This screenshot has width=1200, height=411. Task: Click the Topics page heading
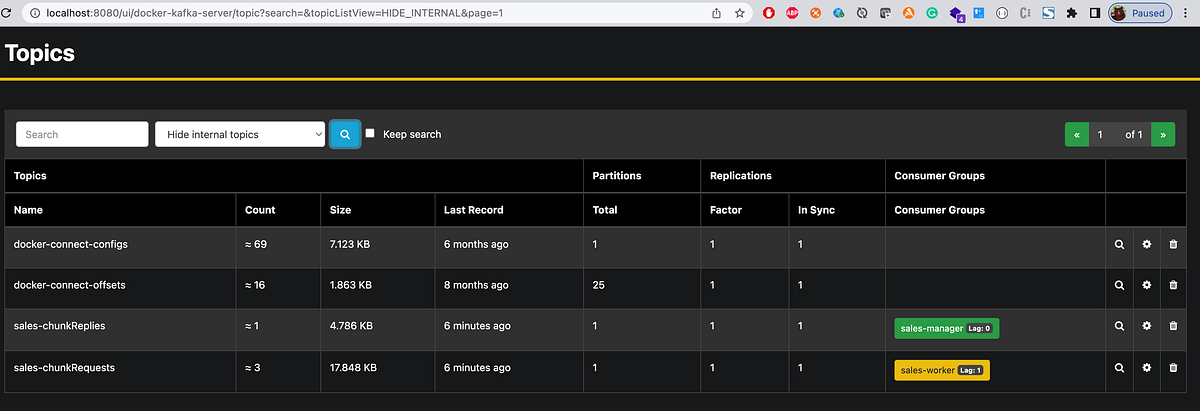click(40, 53)
